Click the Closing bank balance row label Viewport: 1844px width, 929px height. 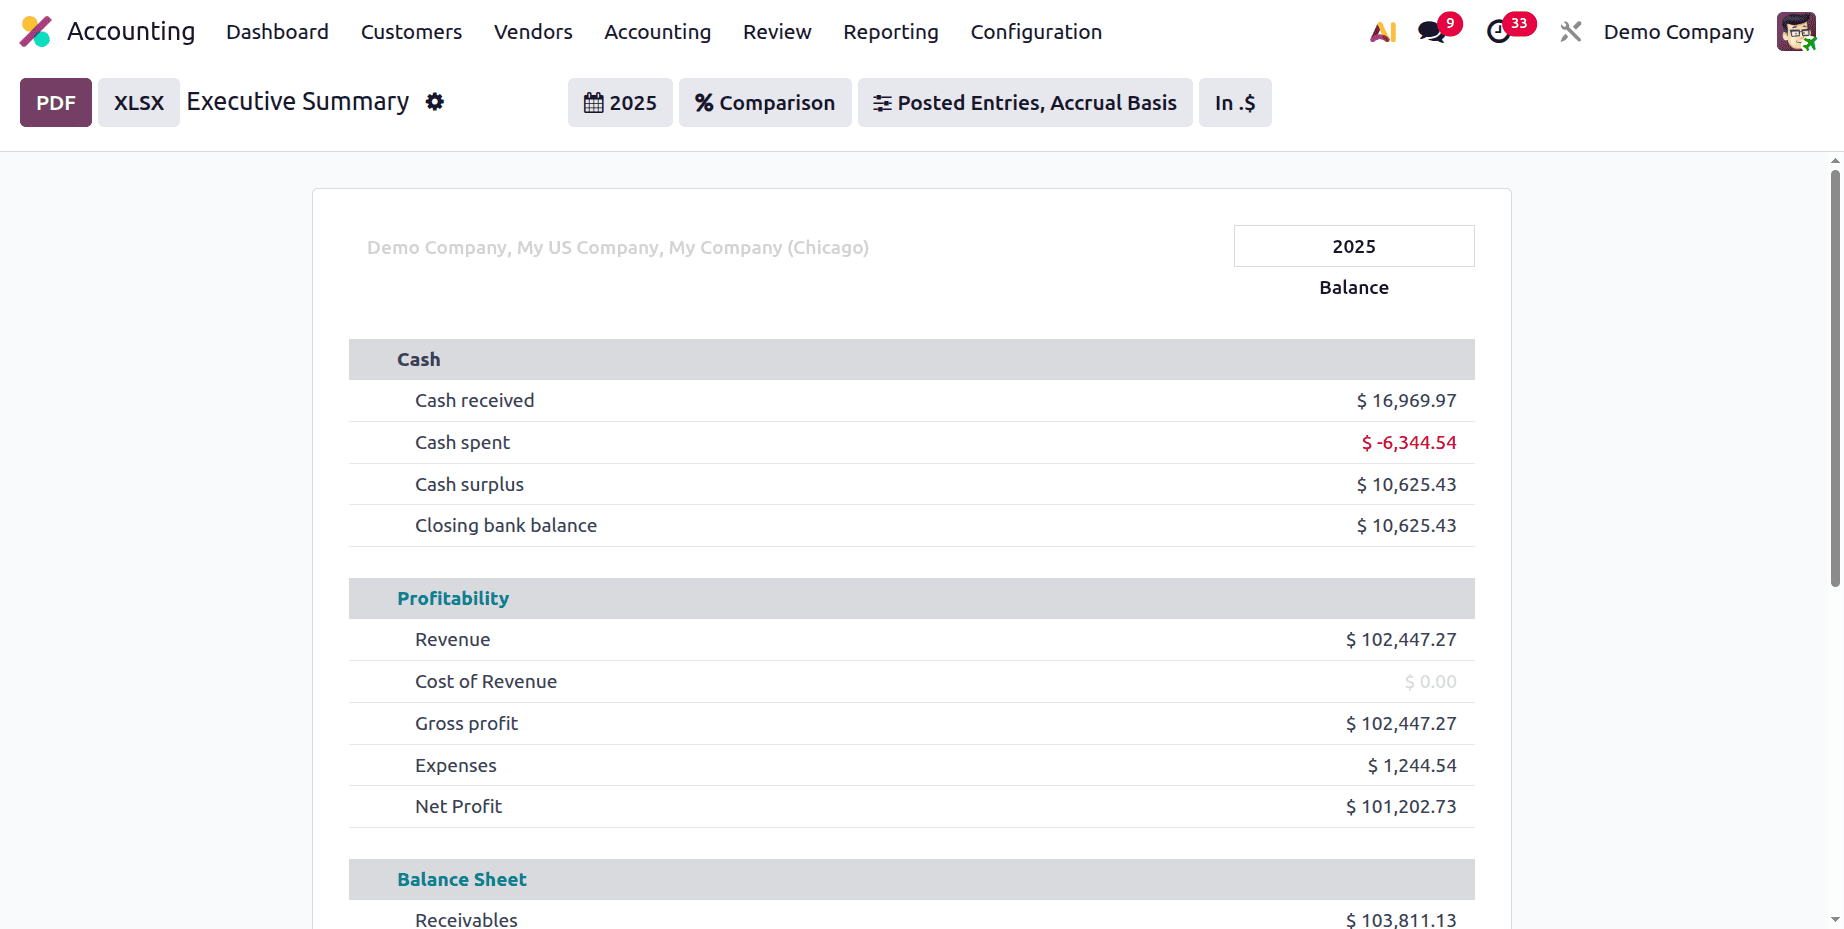pos(506,525)
